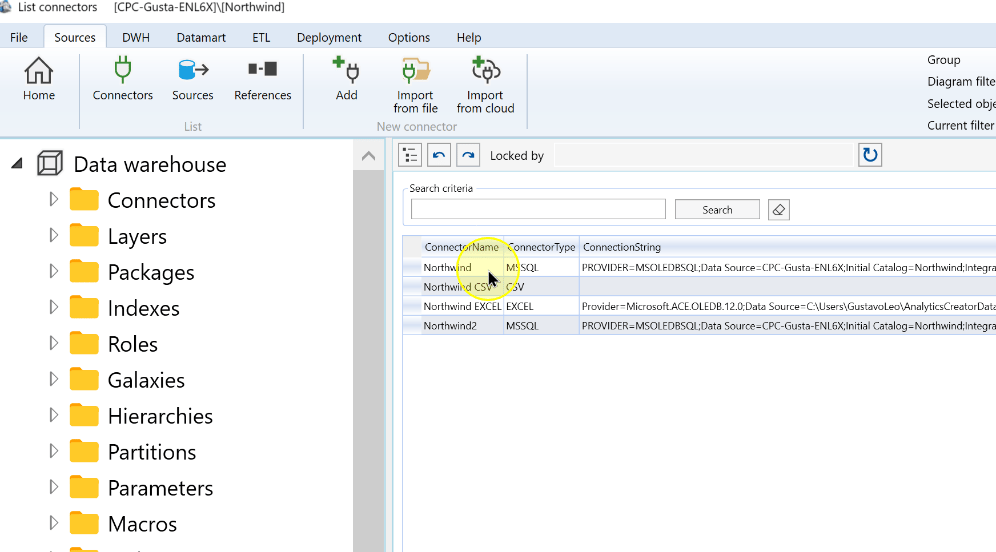Viewport: 996px width, 552px height.
Task: Import connector from file
Action: click(x=415, y=86)
